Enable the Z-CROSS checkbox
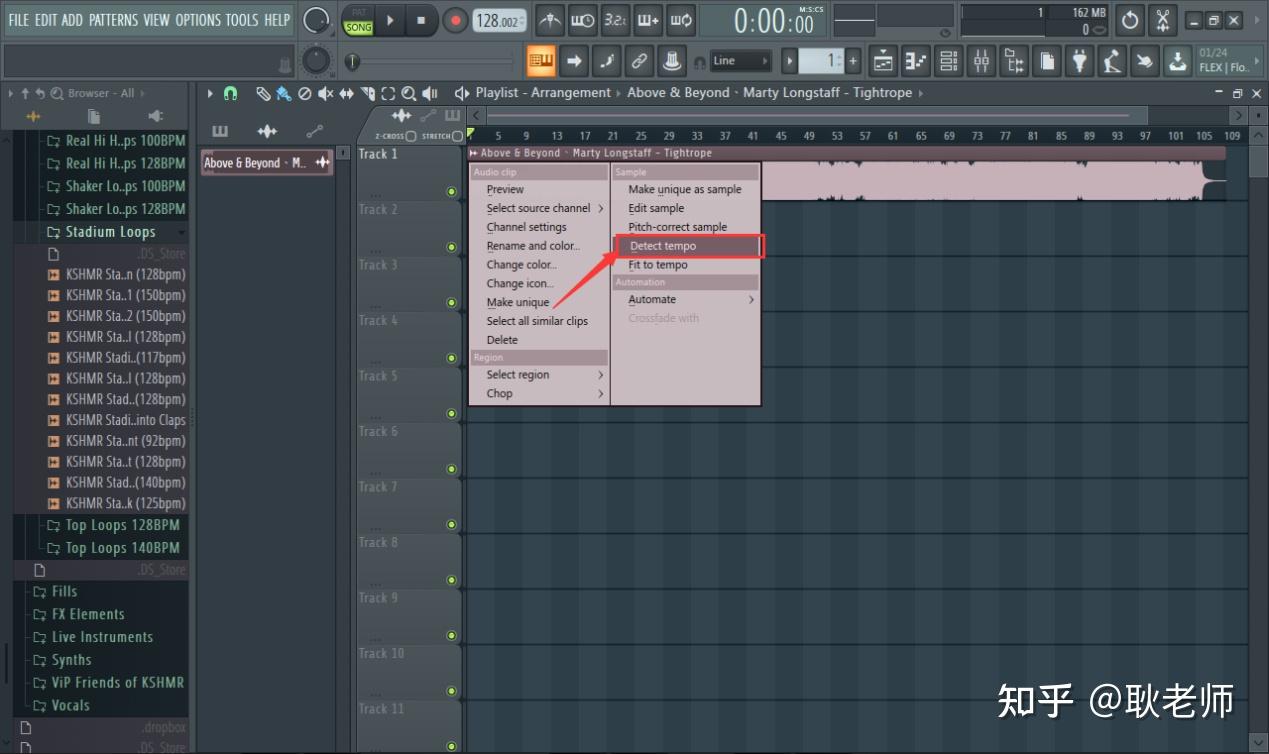 click(x=411, y=136)
